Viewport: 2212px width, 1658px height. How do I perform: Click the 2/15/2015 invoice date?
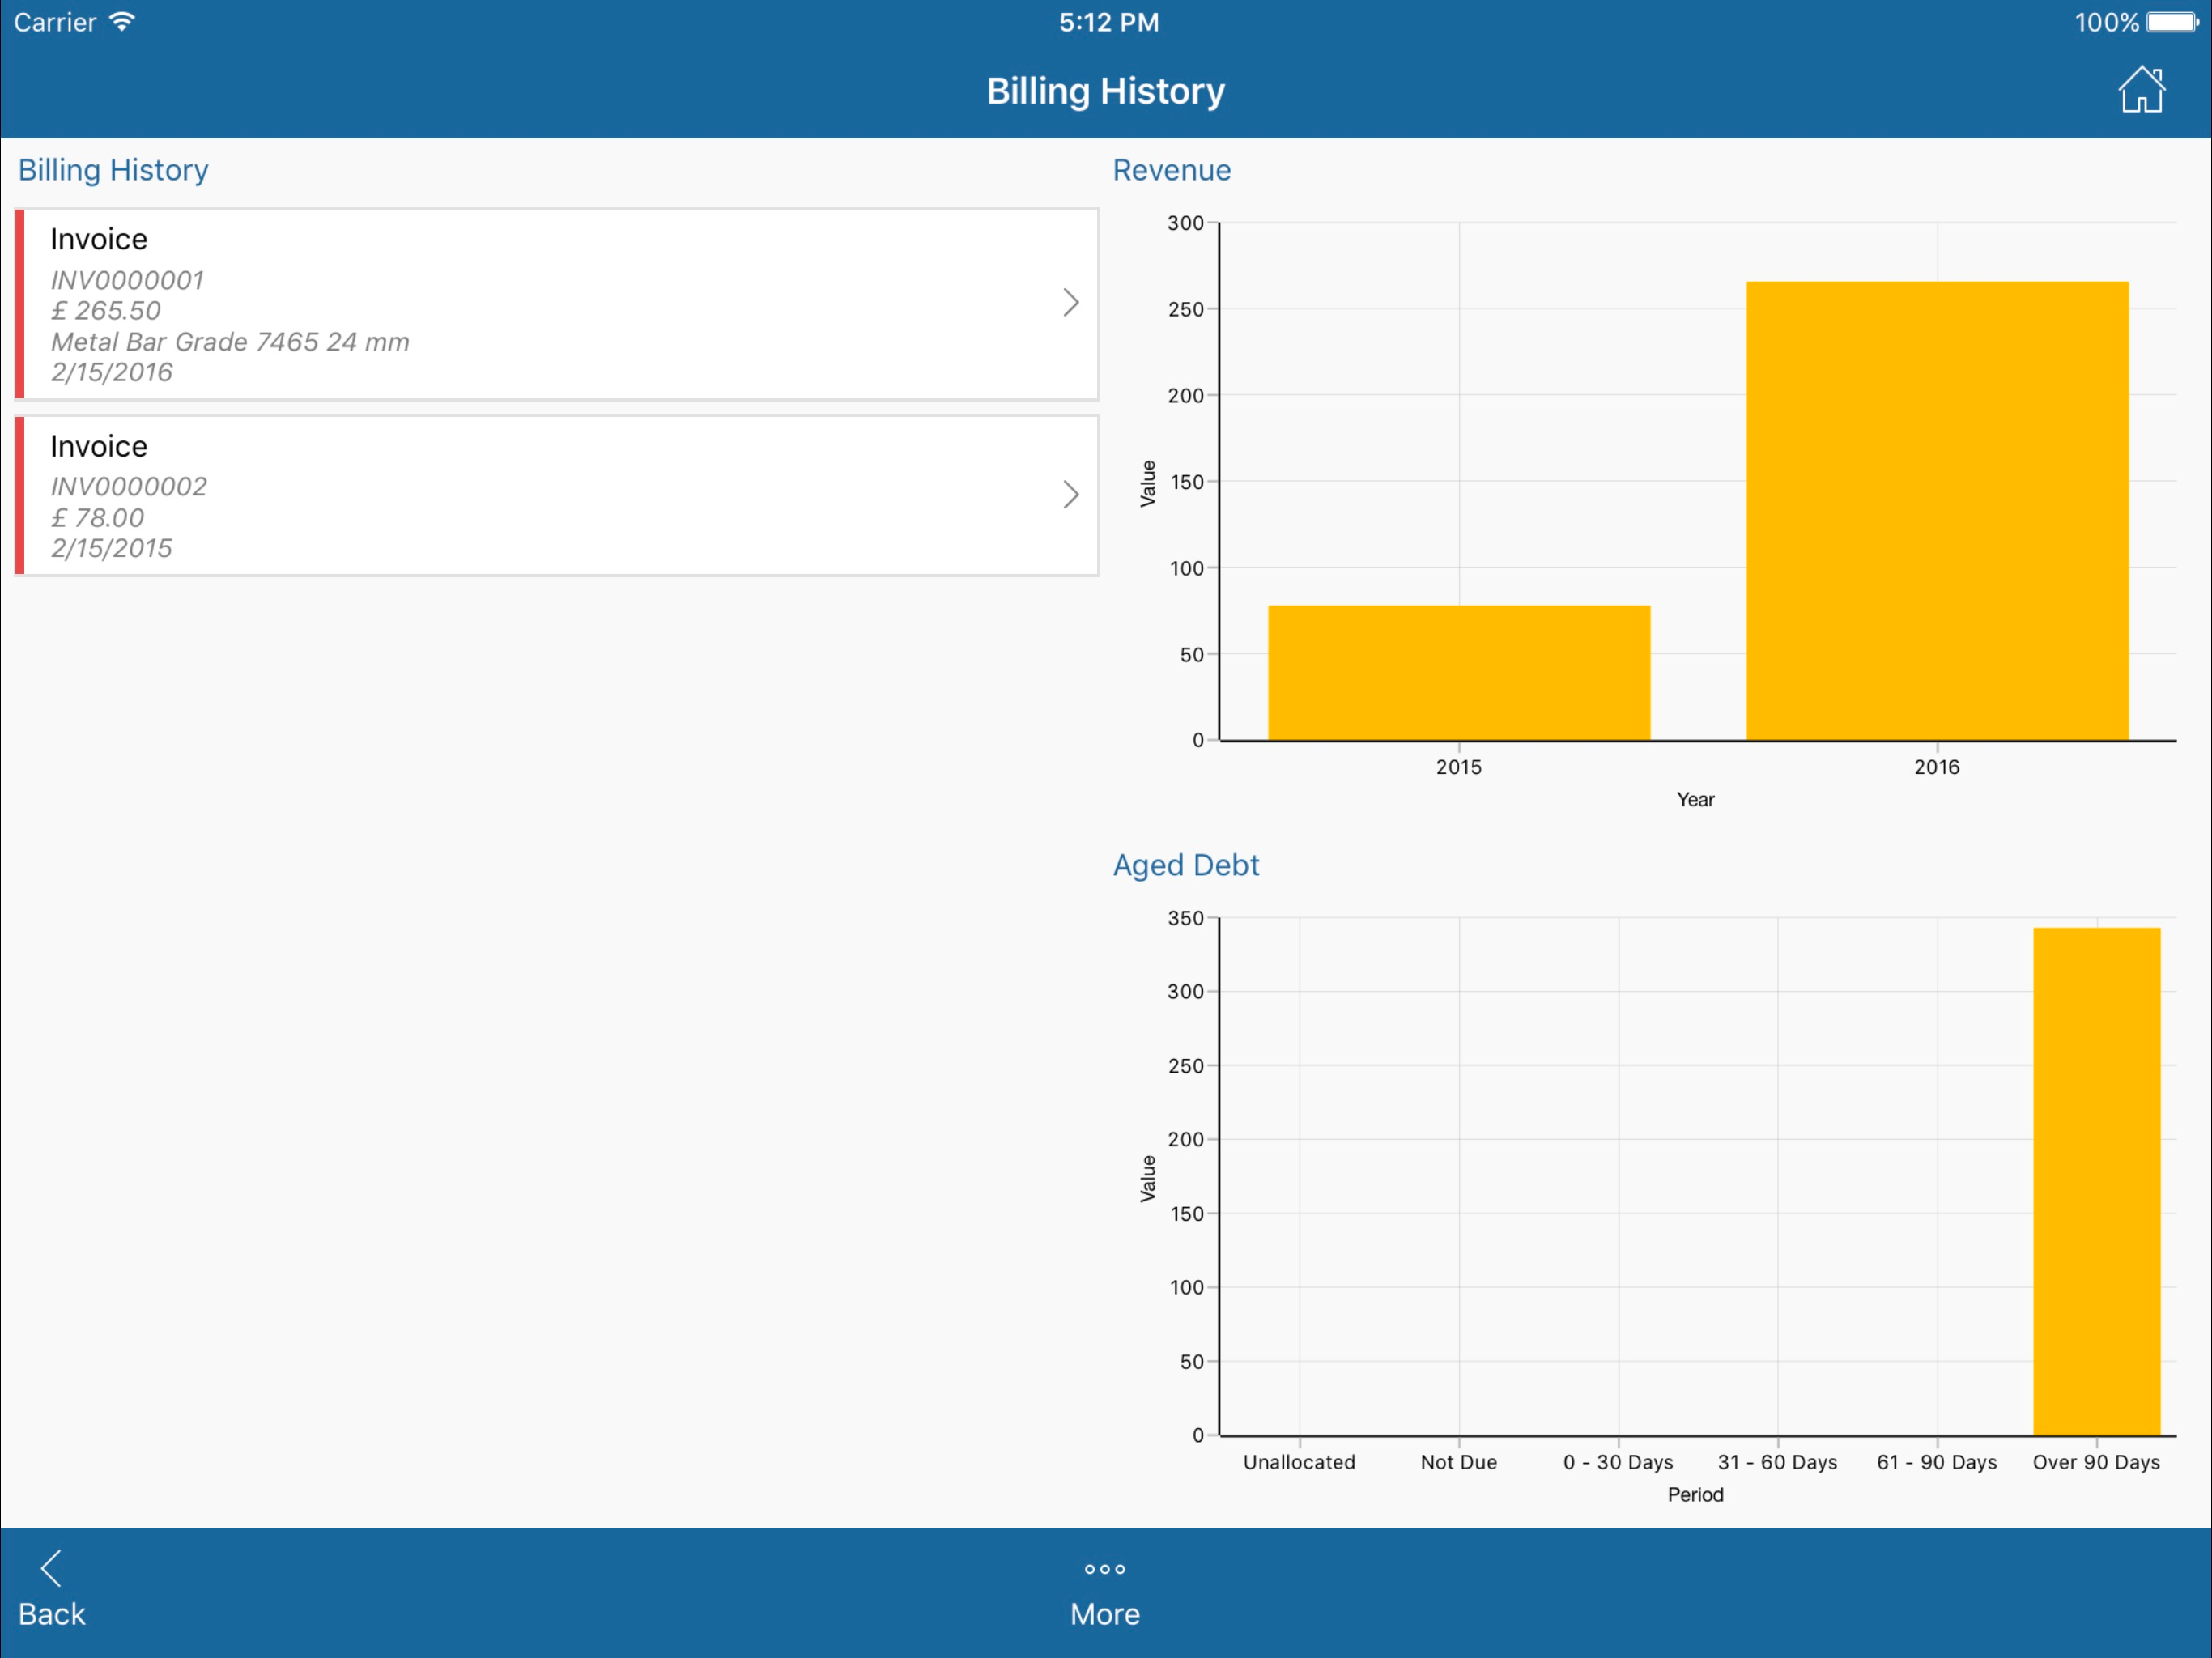(x=112, y=549)
